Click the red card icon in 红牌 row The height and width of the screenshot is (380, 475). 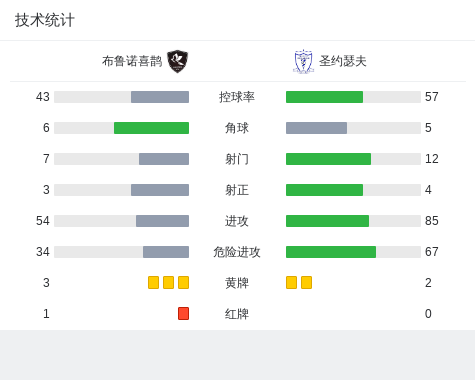tap(183, 313)
